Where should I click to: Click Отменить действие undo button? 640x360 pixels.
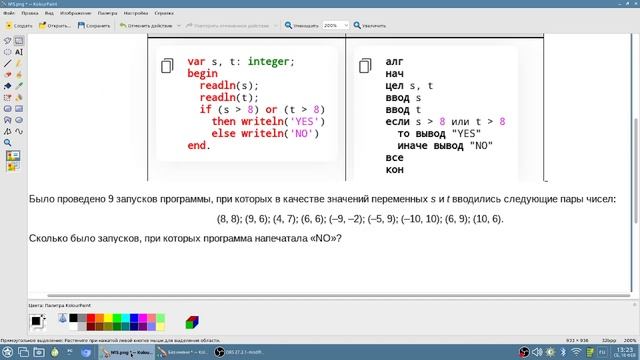coord(146,26)
